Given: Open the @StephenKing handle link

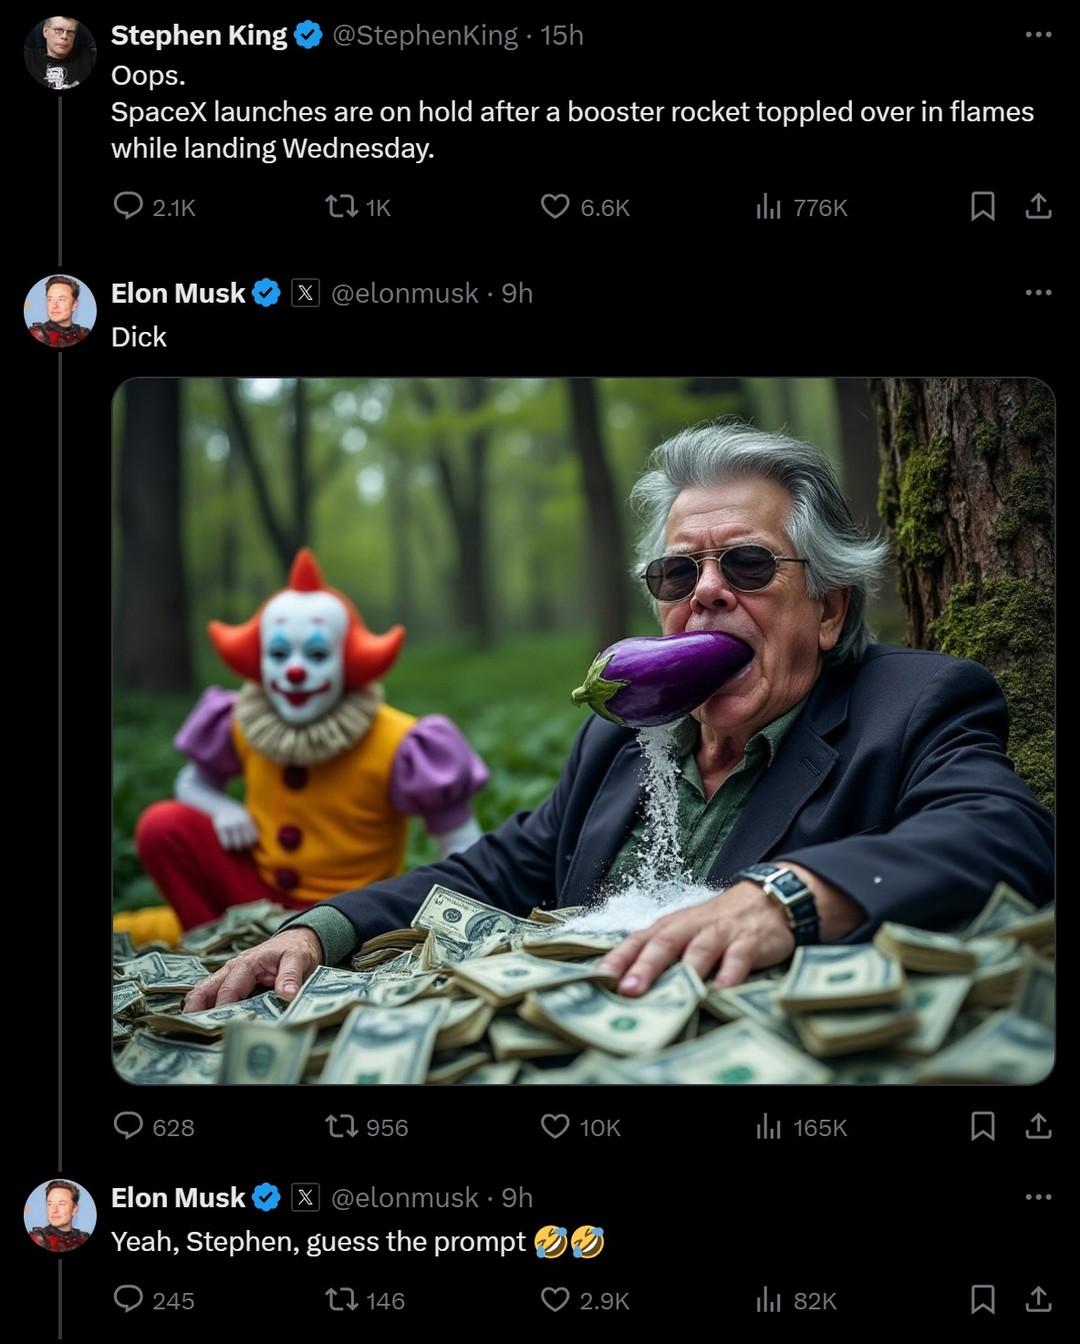Looking at the screenshot, I should pos(424,35).
